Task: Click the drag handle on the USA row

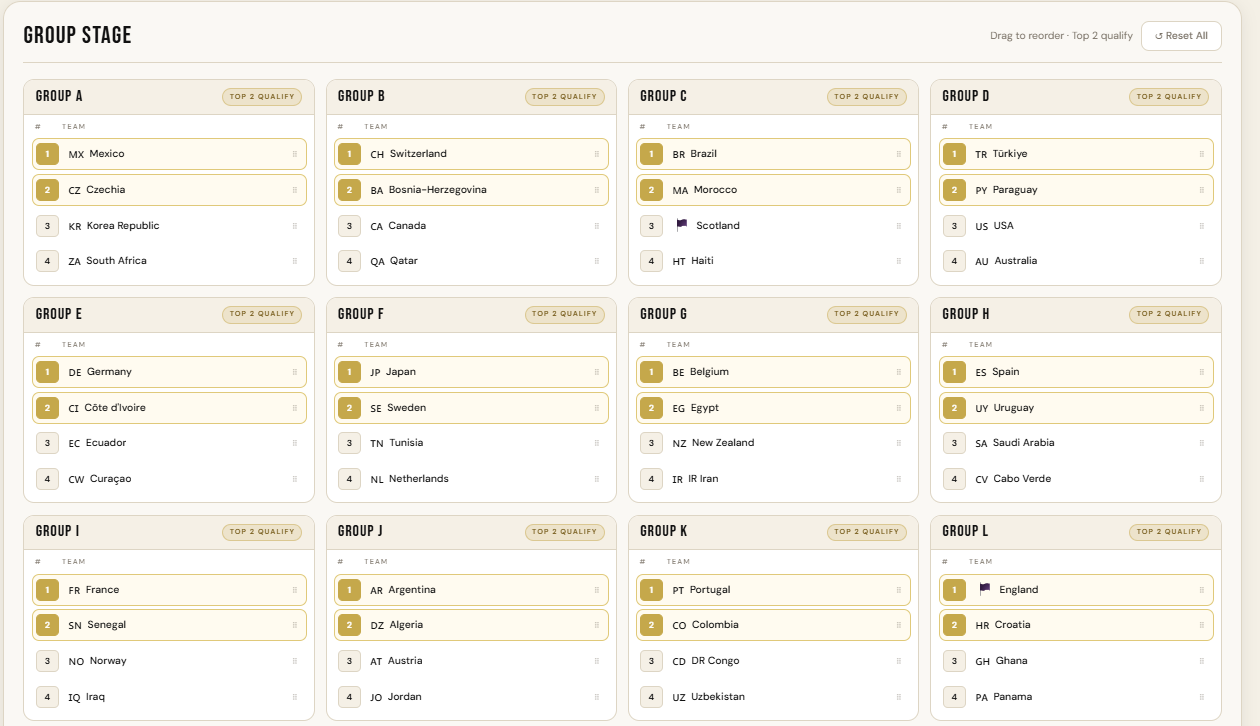Action: tap(1202, 226)
